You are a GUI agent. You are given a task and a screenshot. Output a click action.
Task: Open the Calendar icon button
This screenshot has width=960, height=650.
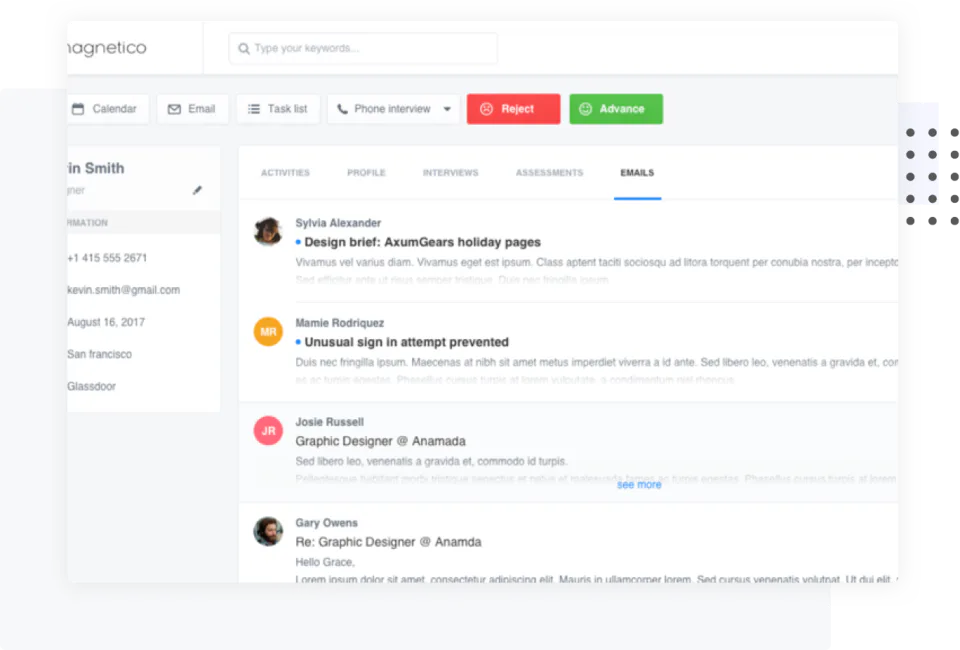(x=78, y=109)
